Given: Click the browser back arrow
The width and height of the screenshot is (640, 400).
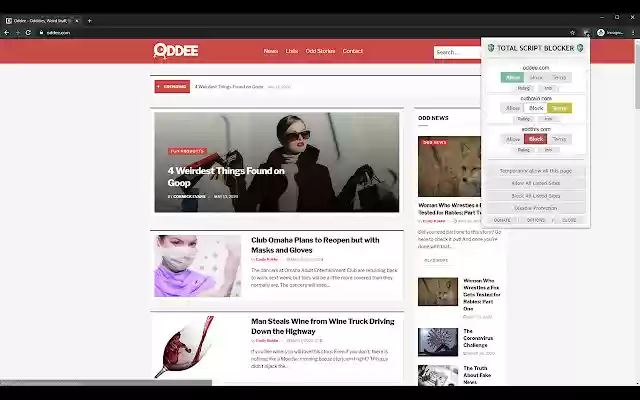Looking at the screenshot, I should 7,32.
